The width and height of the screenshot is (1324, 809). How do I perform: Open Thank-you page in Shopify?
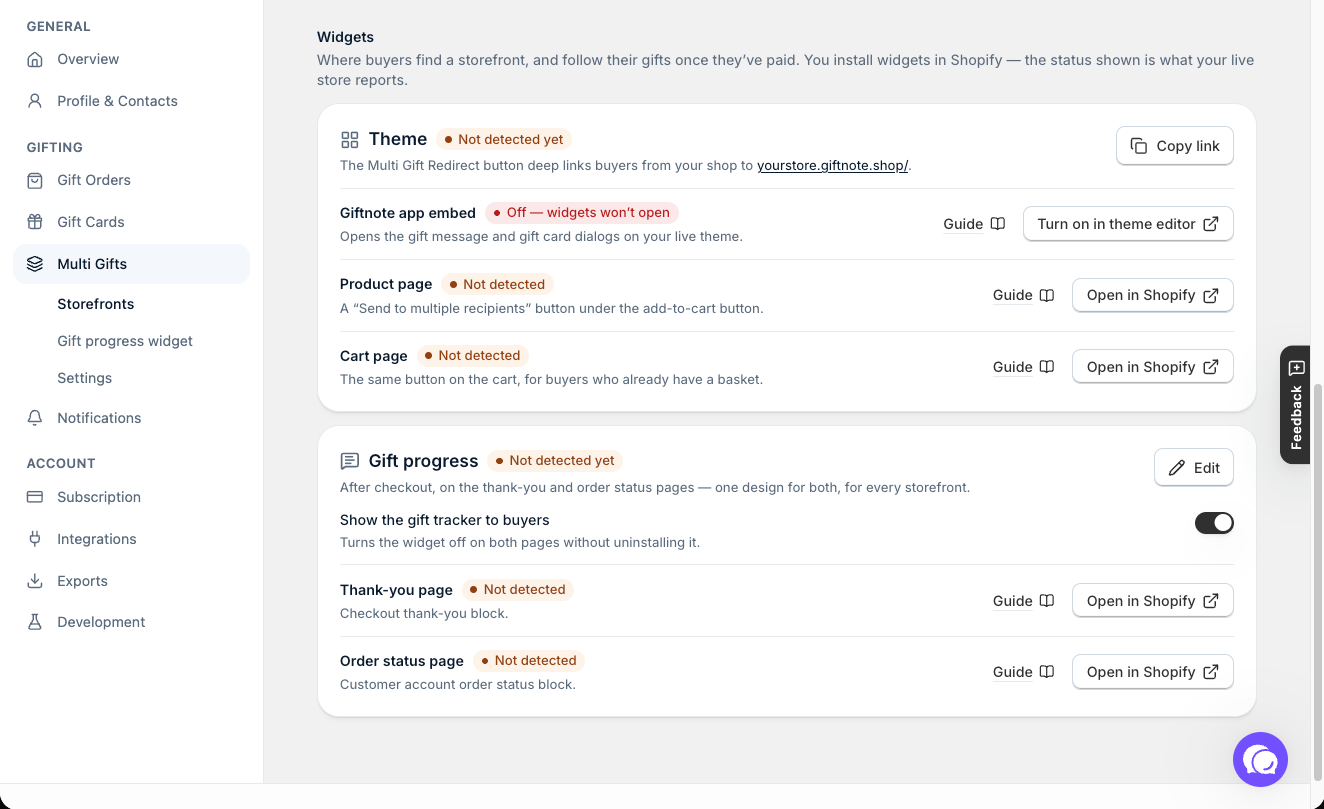click(1153, 601)
